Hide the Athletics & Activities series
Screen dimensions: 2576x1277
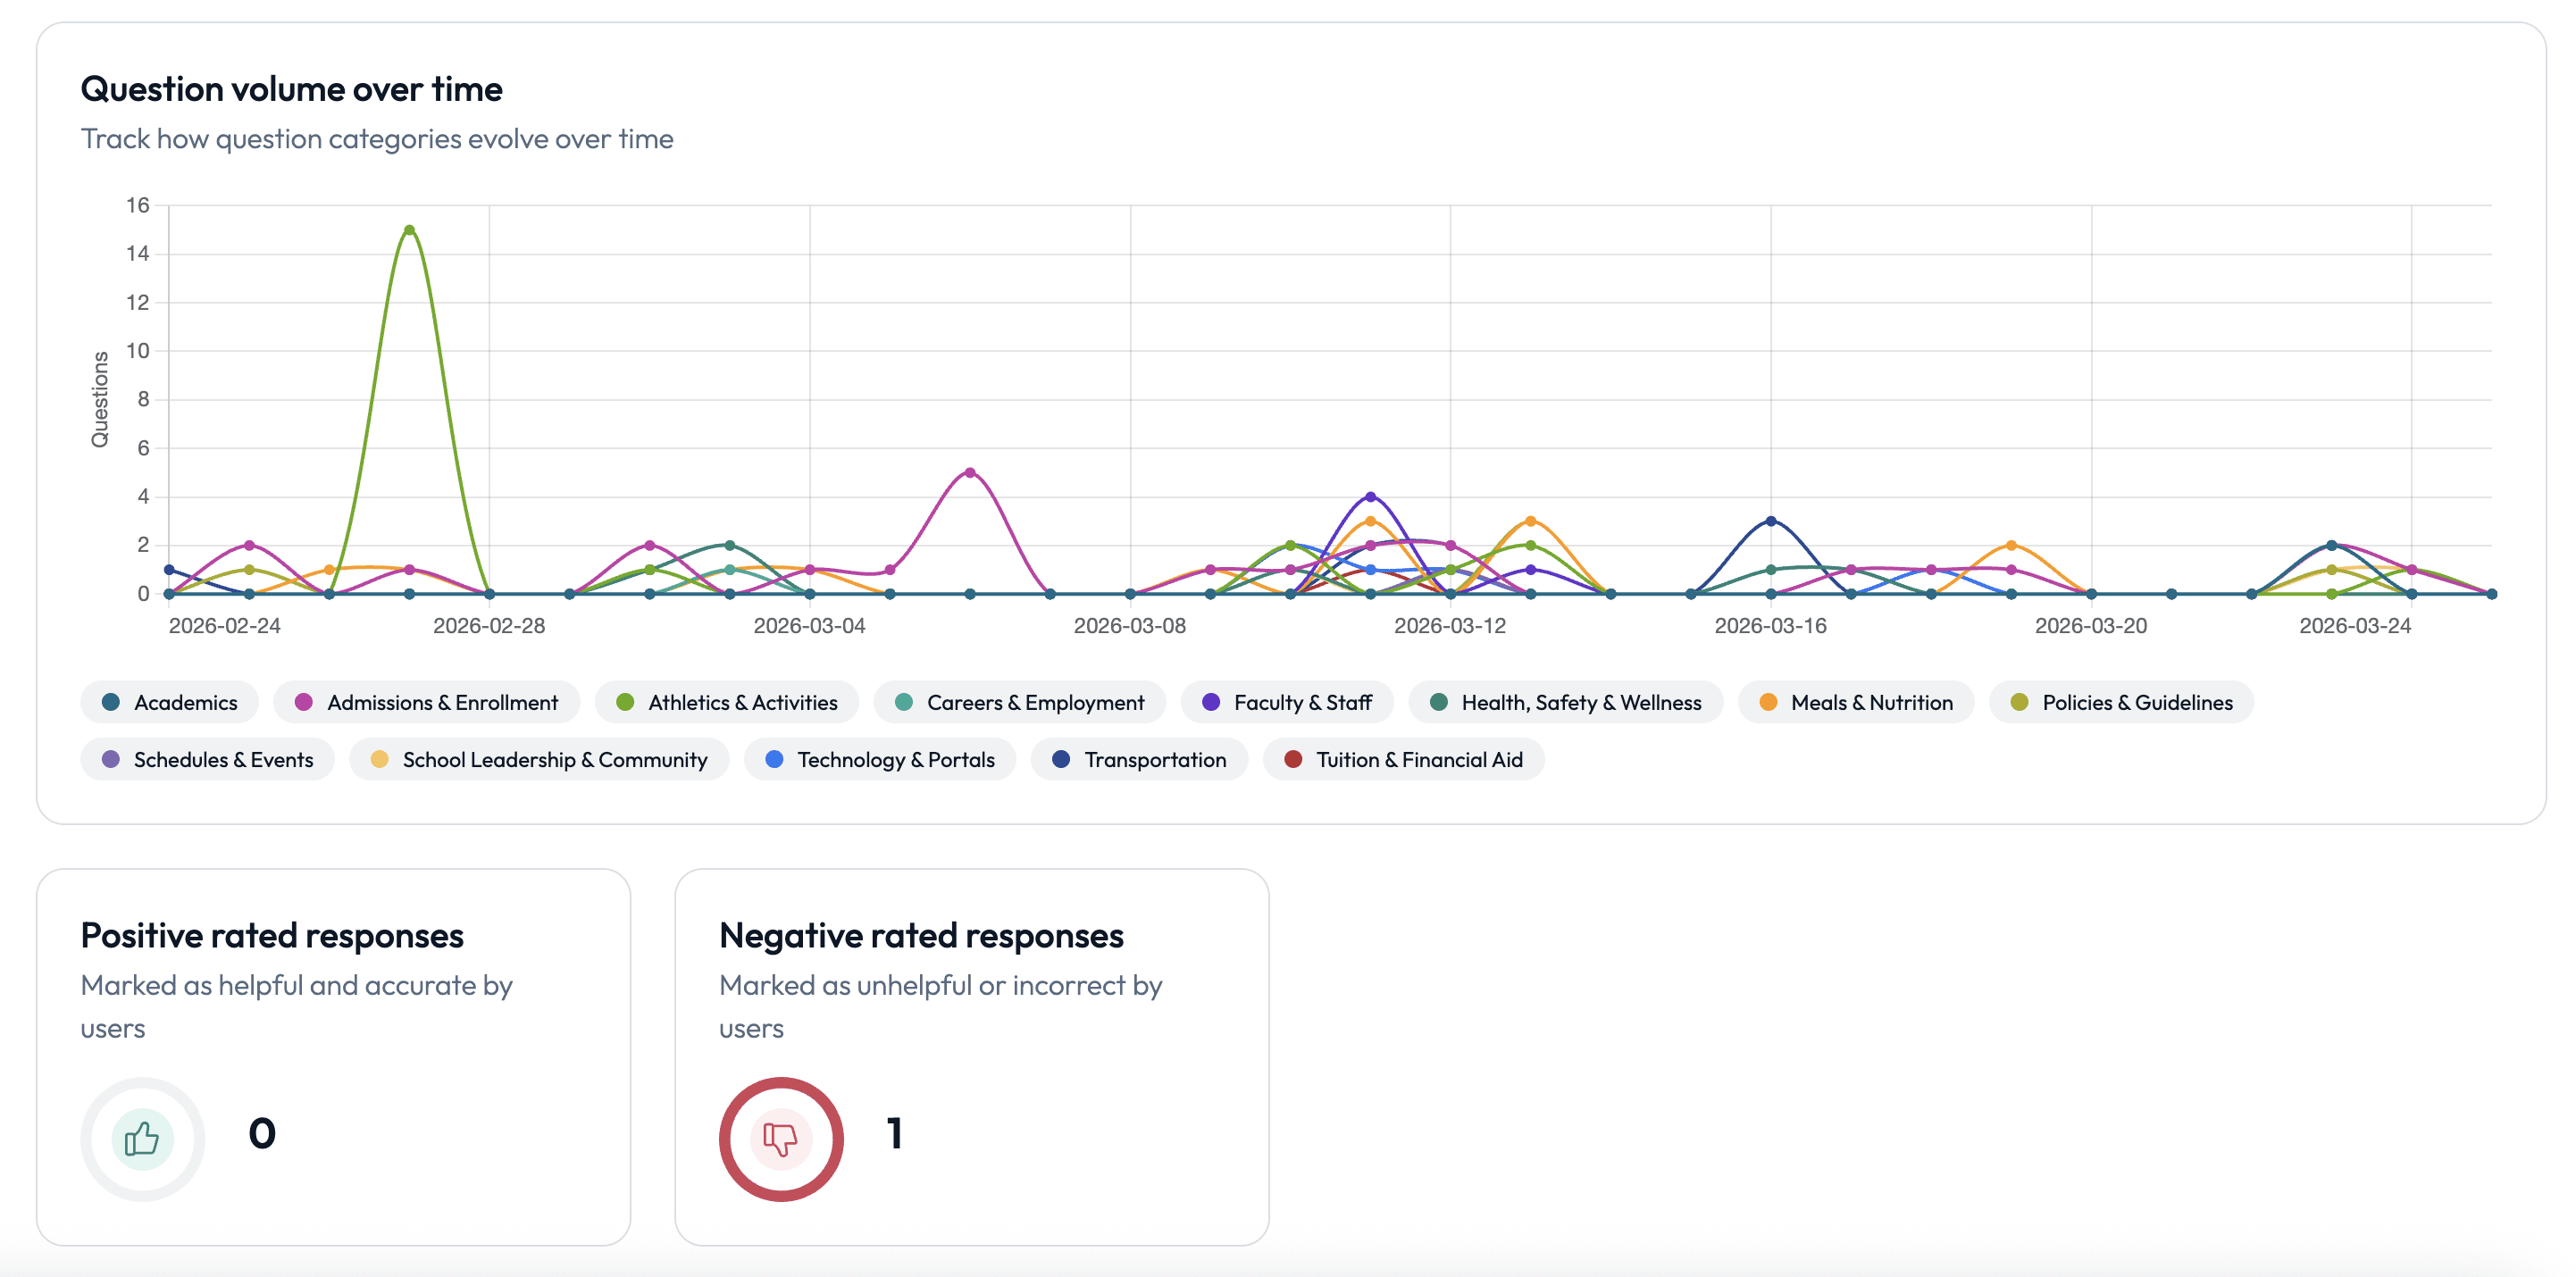click(727, 702)
